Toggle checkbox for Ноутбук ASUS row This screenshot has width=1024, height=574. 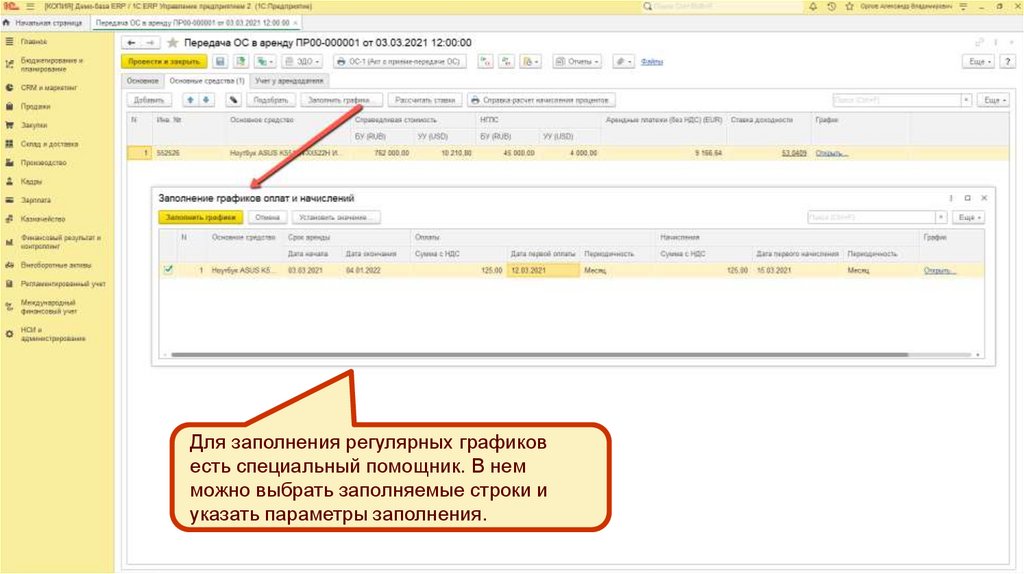pyautogui.click(x=168, y=270)
